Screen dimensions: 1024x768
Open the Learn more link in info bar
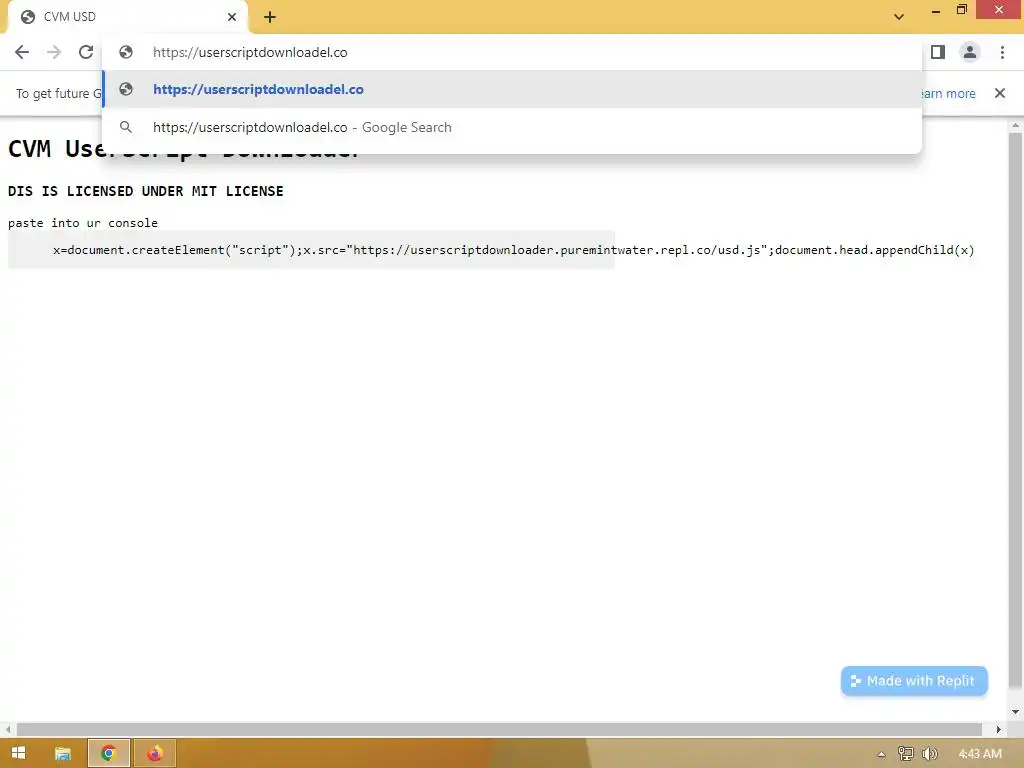pos(948,93)
